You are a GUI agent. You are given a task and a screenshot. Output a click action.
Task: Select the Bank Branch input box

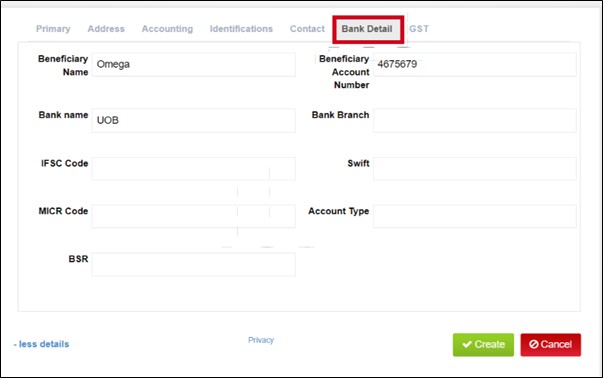(x=475, y=120)
